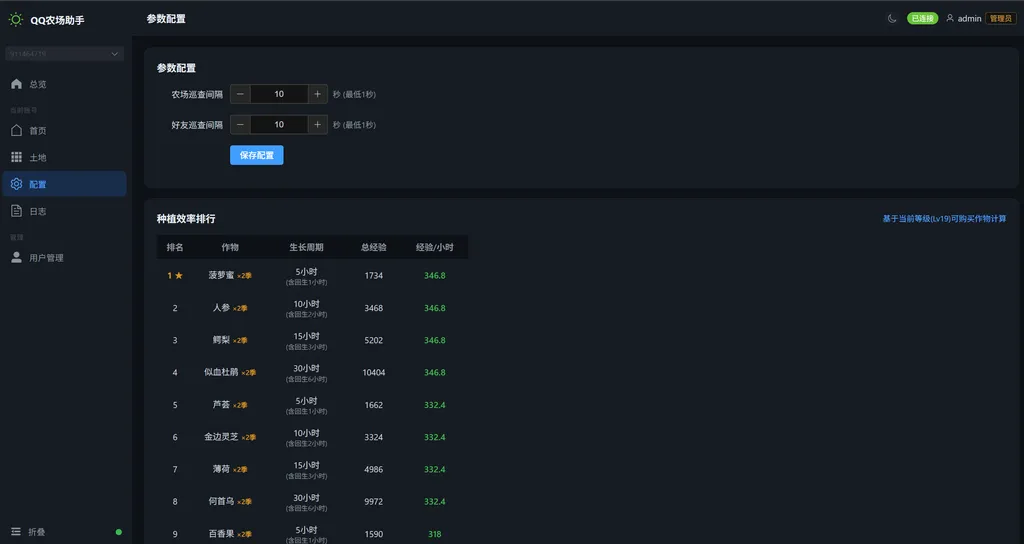The height and width of the screenshot is (544, 1024).
Task: Click the 首页 house icon in sidebar
Action: [16, 131]
